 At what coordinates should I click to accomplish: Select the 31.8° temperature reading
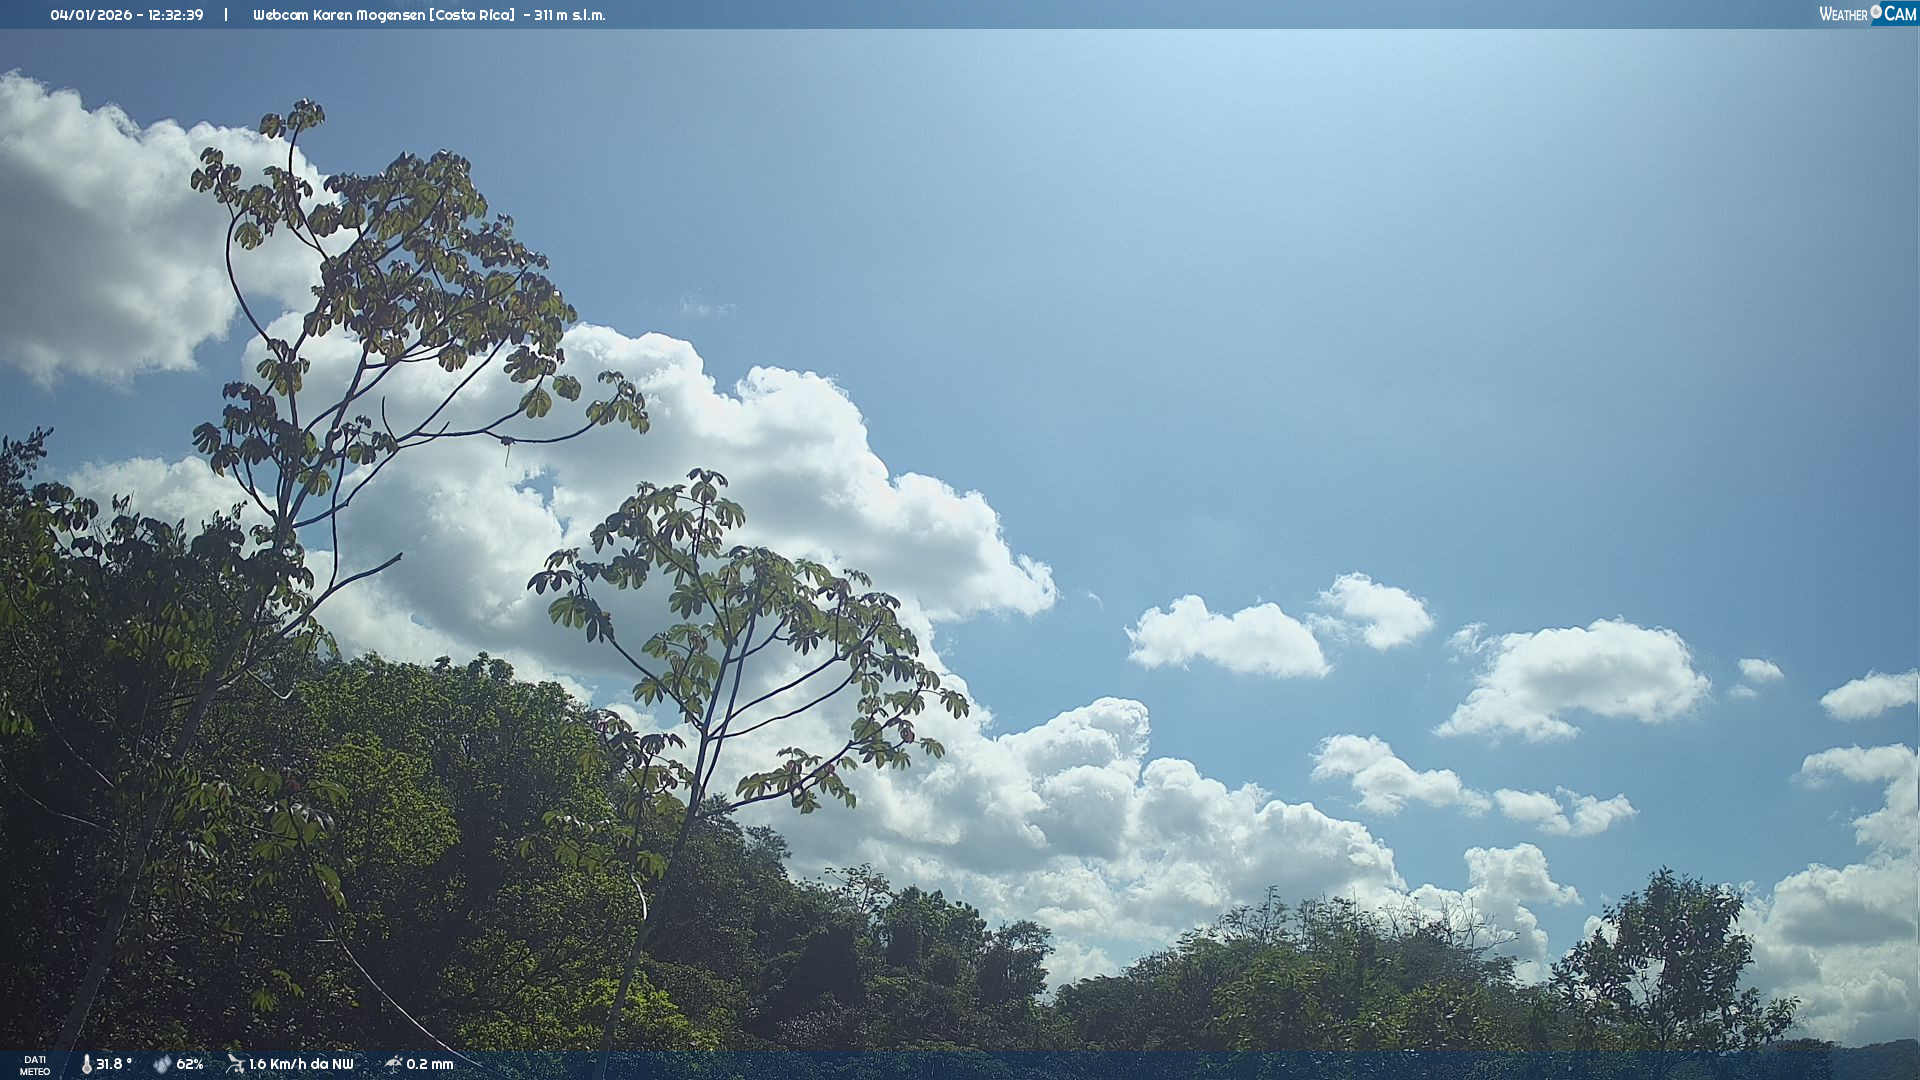pos(113,1064)
